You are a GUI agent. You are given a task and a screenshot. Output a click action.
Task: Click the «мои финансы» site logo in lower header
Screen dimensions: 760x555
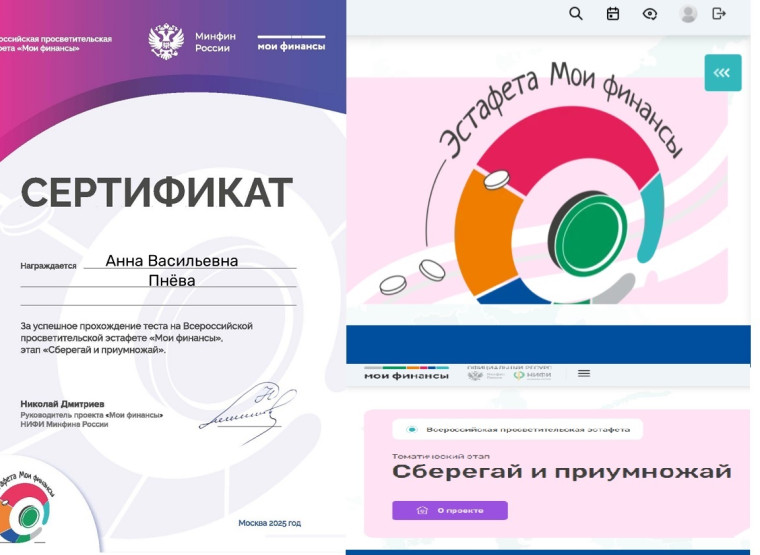coord(406,373)
